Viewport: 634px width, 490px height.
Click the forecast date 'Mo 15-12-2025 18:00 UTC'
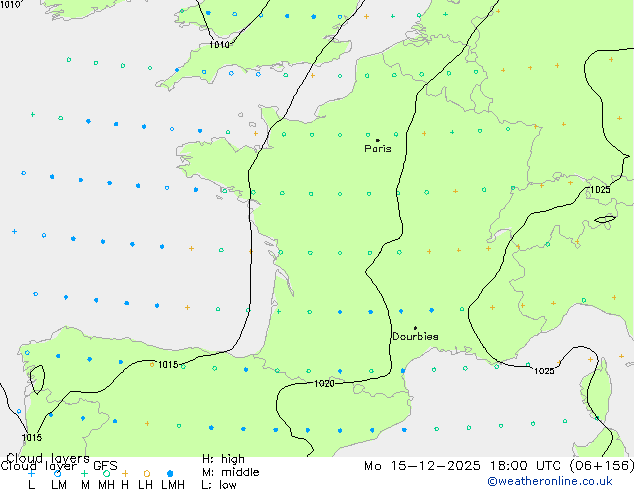(465, 466)
